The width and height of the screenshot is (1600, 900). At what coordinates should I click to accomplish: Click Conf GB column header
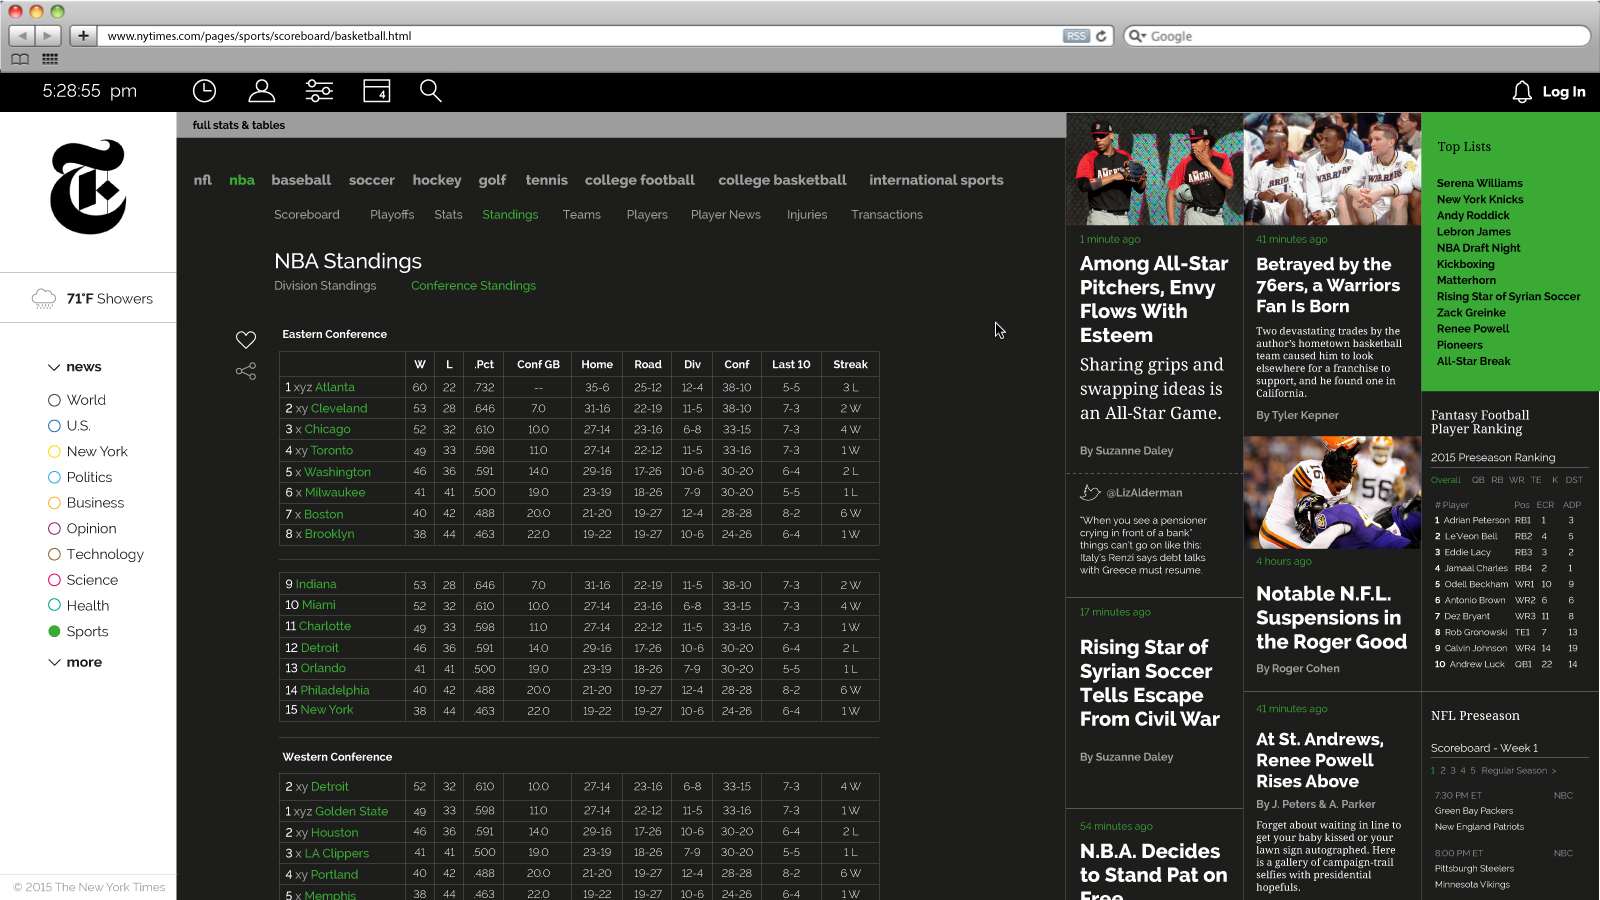(538, 365)
